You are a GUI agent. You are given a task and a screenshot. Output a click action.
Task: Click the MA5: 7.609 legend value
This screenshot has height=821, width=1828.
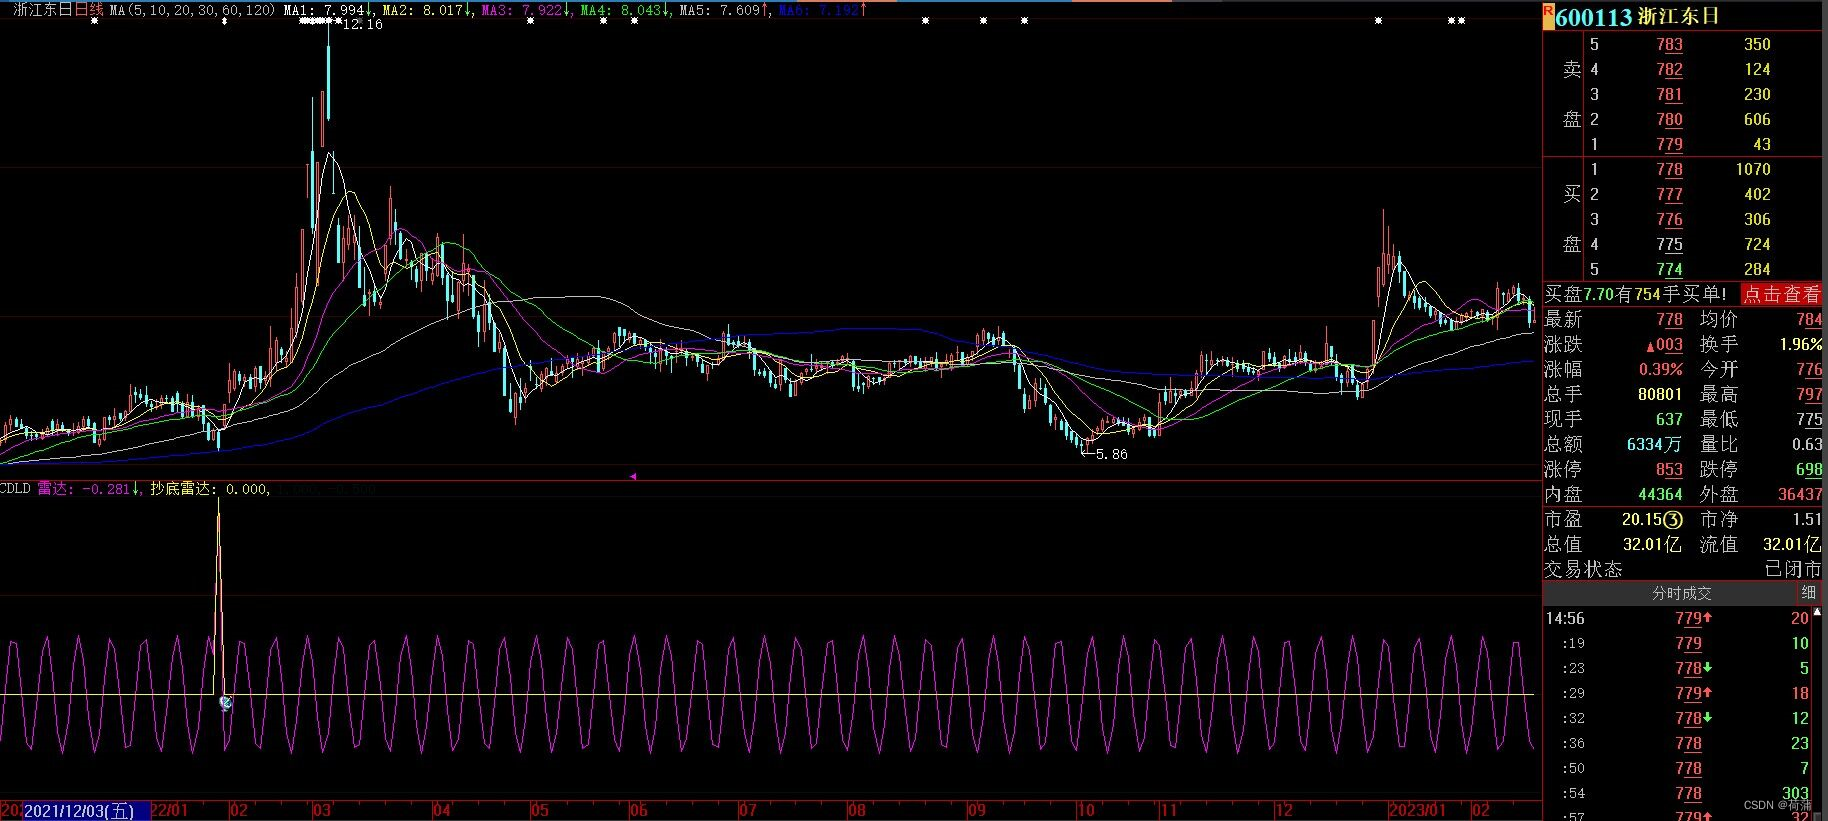[725, 10]
